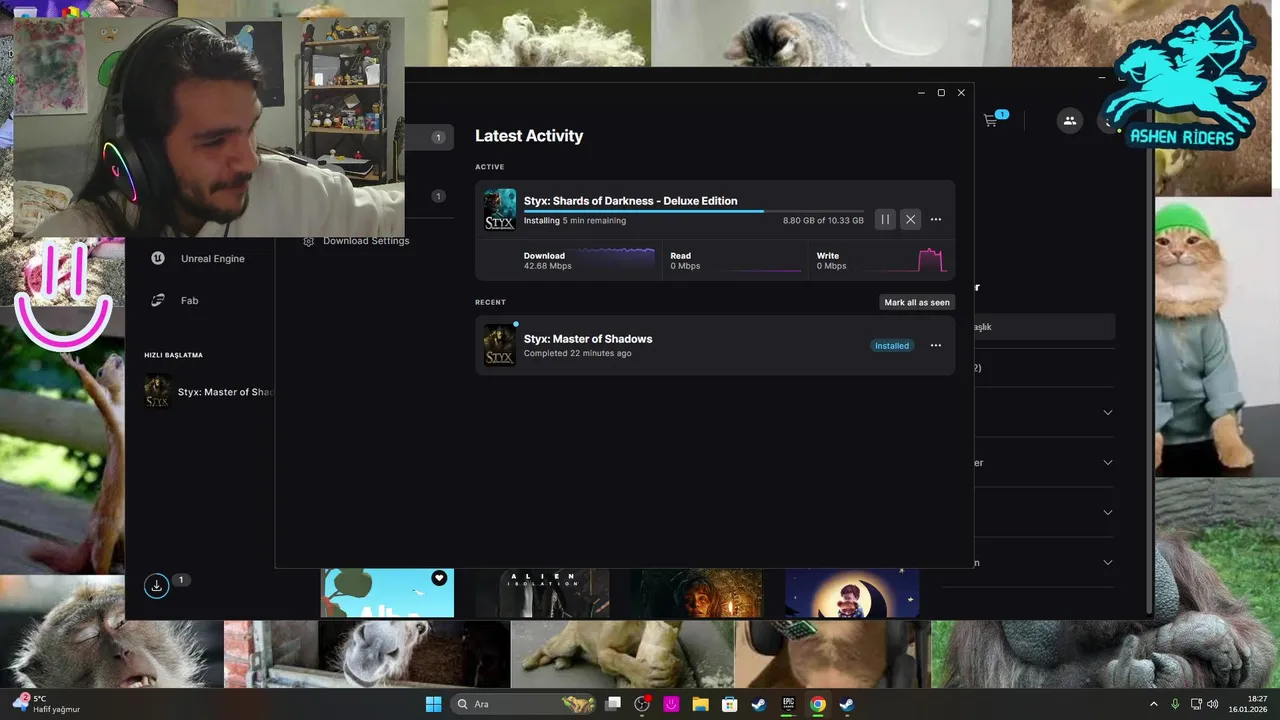1280x720 pixels.
Task: Open the pink smiley app in taskbar
Action: click(671, 704)
